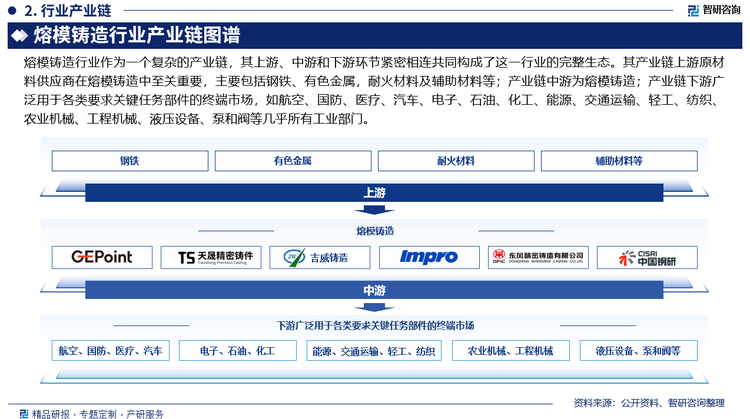Click the down arrow below 中游 banner
Screen dimensions: 750x419
(x=374, y=307)
